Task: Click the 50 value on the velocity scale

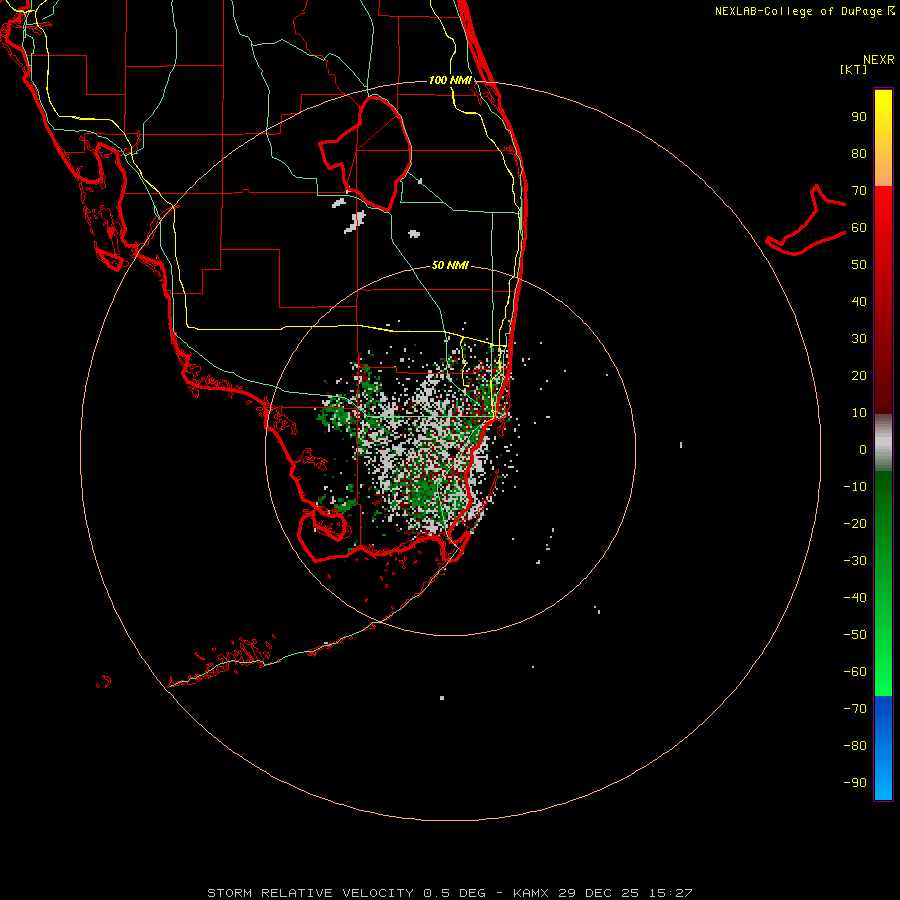Action: (x=859, y=265)
